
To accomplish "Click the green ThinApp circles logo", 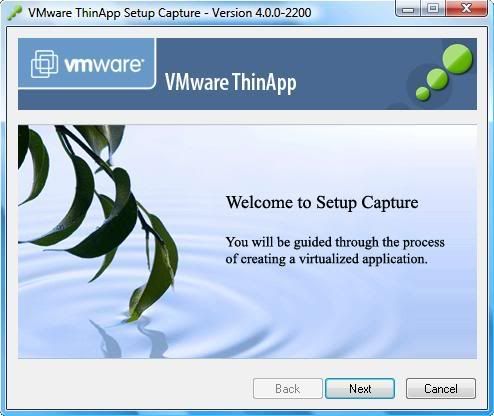I will pos(444,72).
